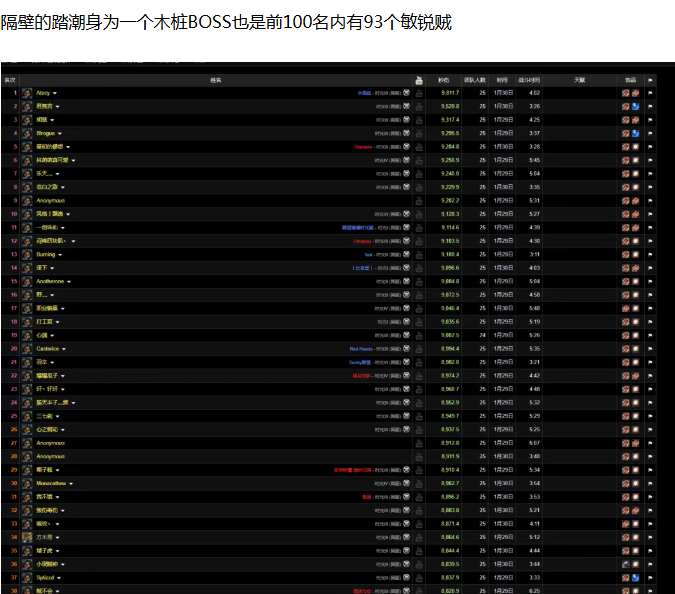This screenshot has height=594, width=675.
Task: Expand the dropdown arrow next to Alacy
Action: coord(55,93)
